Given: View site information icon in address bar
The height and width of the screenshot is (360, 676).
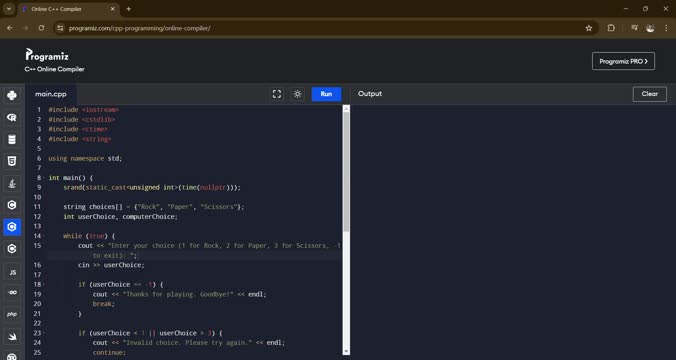Looking at the screenshot, I should [x=60, y=28].
